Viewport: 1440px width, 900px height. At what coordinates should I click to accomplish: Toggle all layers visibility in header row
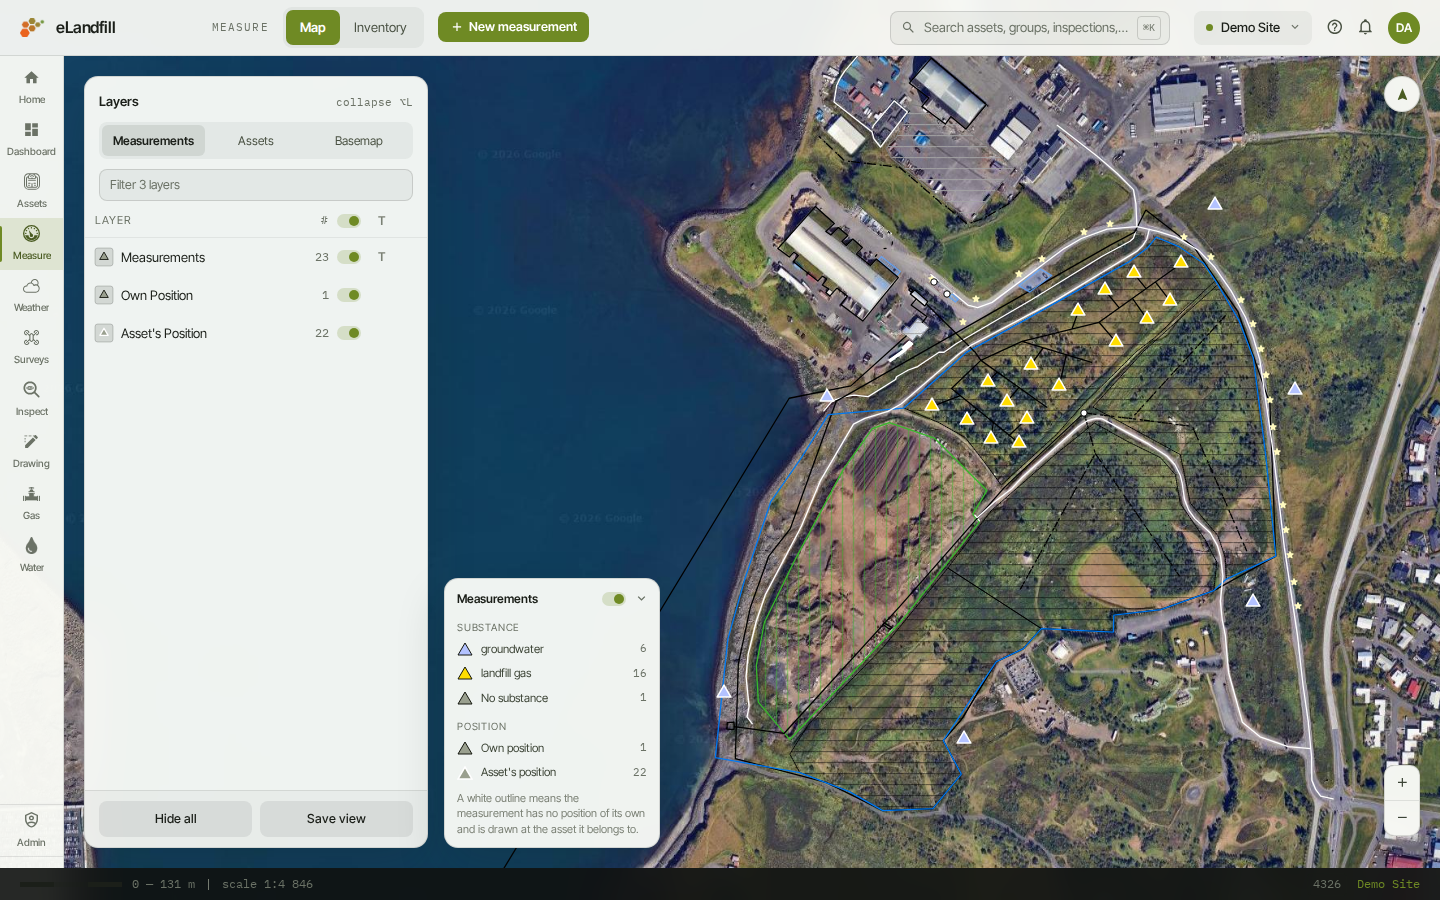(349, 221)
